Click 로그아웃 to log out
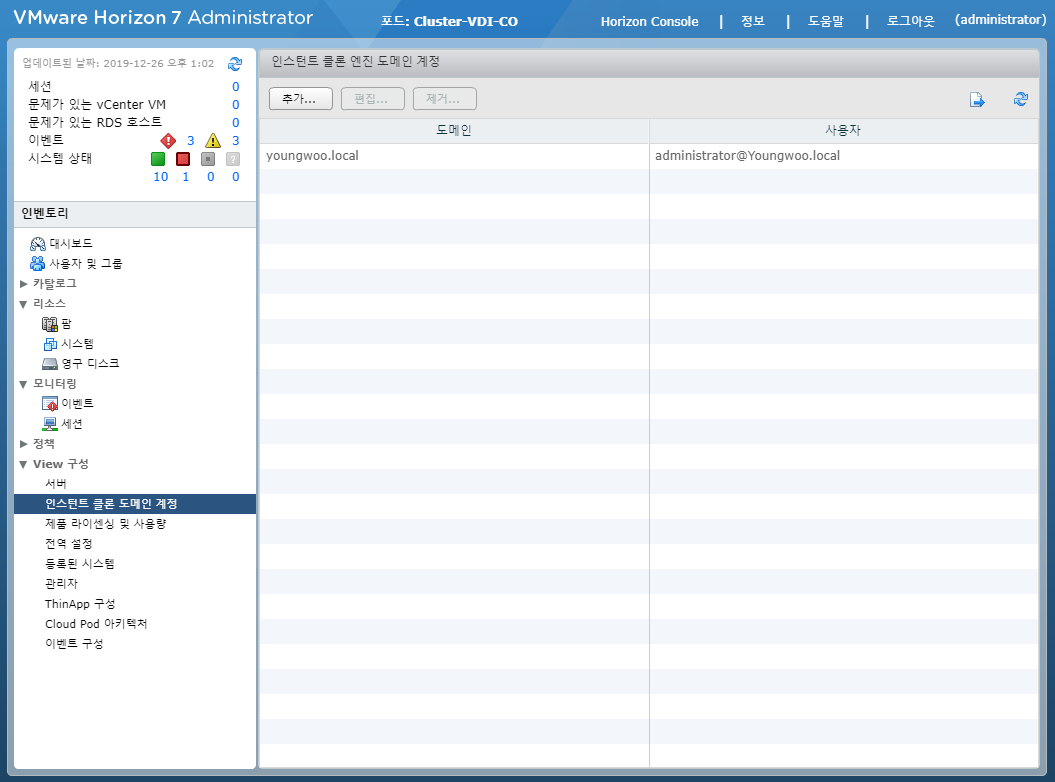The image size is (1055, 782). (x=910, y=21)
